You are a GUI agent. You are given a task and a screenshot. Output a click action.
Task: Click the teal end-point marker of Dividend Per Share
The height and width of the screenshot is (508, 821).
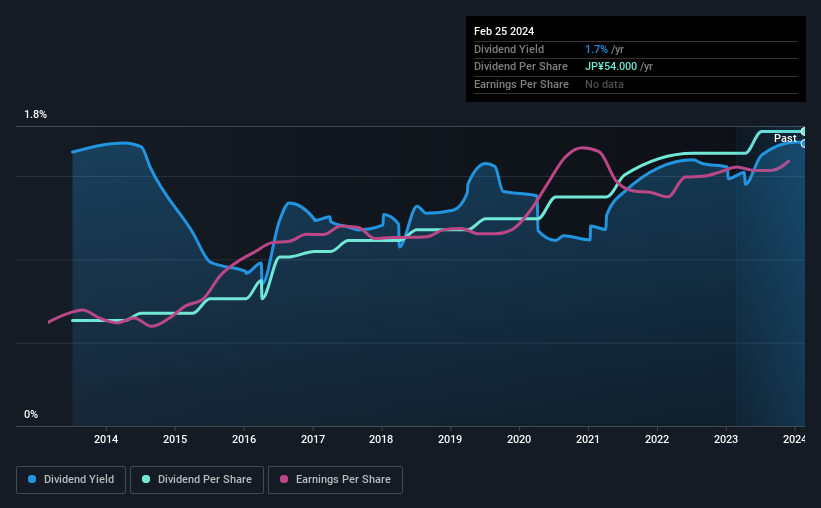pyautogui.click(x=804, y=131)
